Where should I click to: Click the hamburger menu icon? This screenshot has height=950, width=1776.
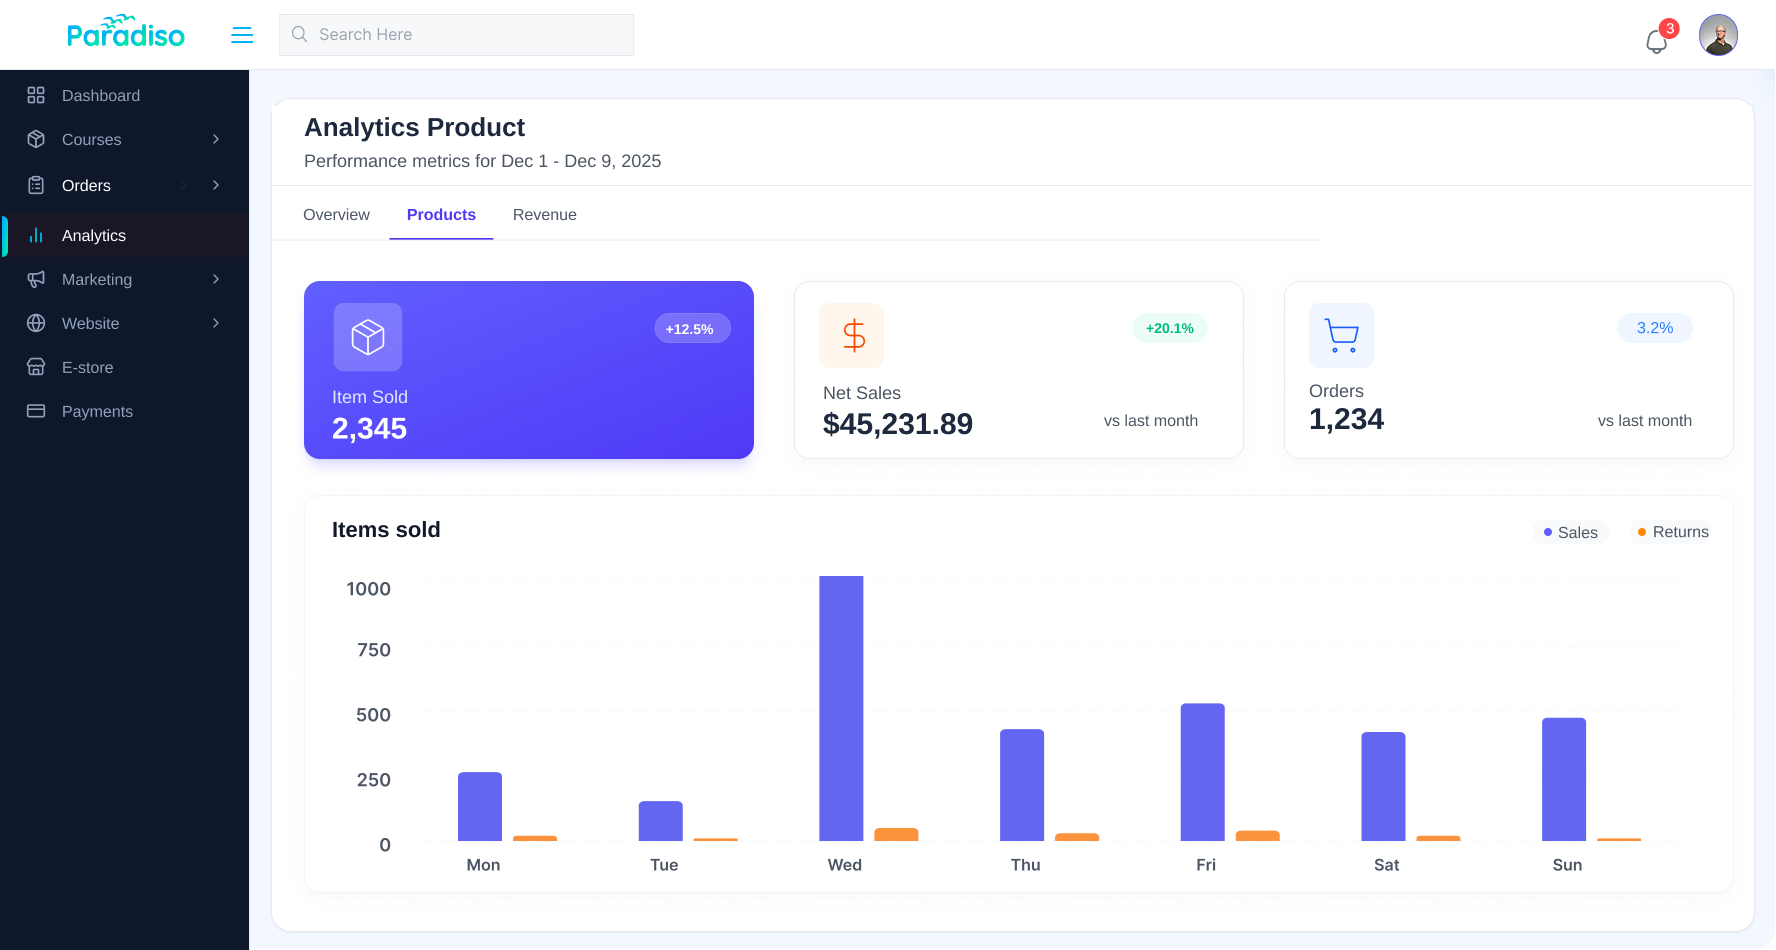[242, 35]
